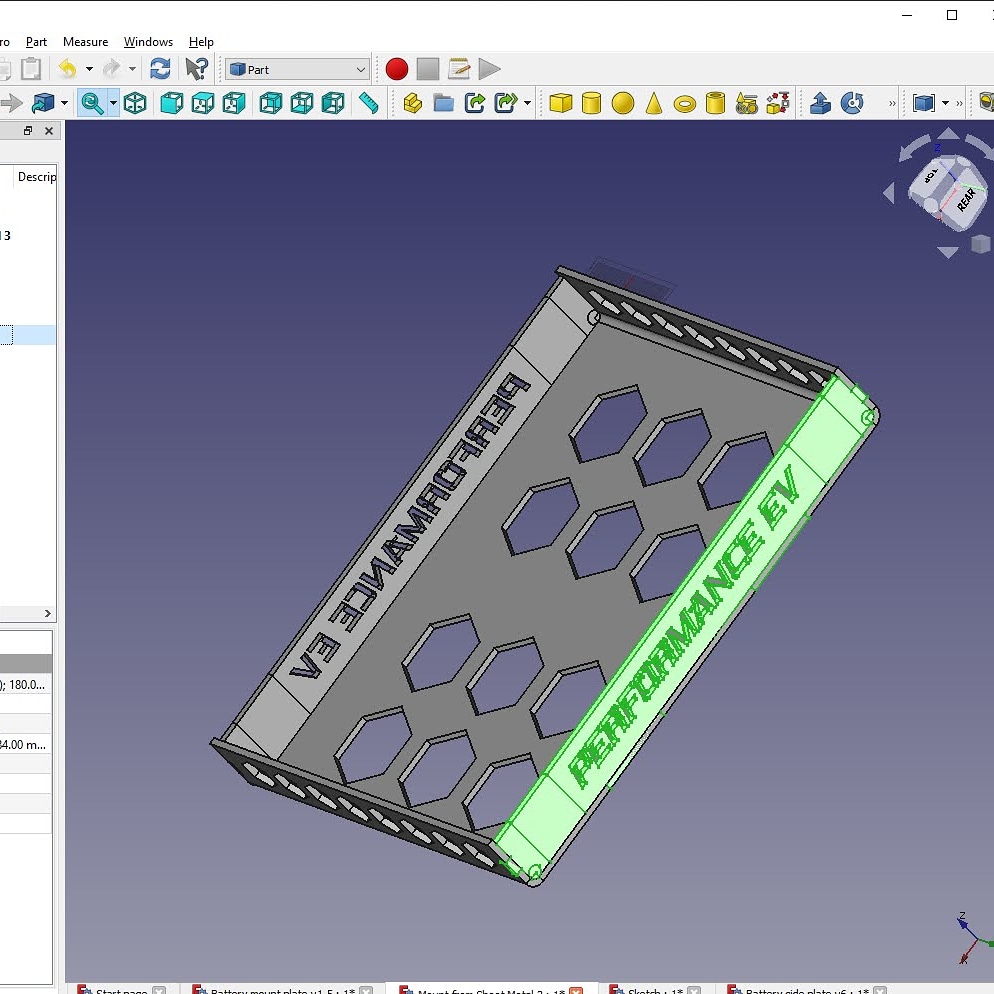
Task: Set the Top view cube icon
Action: pyautogui.click(x=203, y=103)
